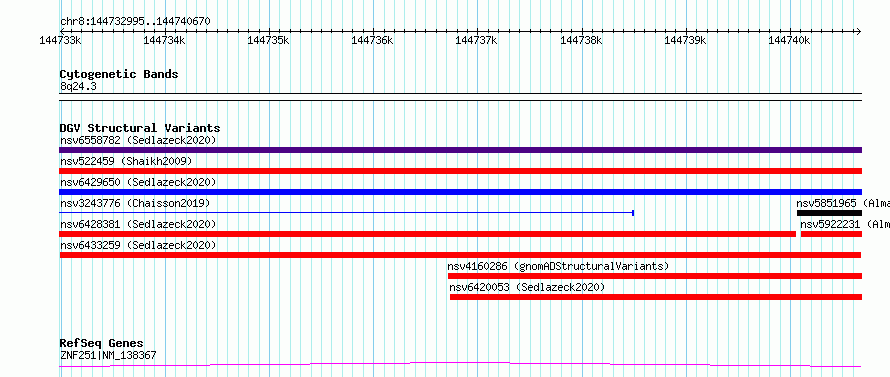
Task: Click the 144738k ruler position
Action: [581, 40]
